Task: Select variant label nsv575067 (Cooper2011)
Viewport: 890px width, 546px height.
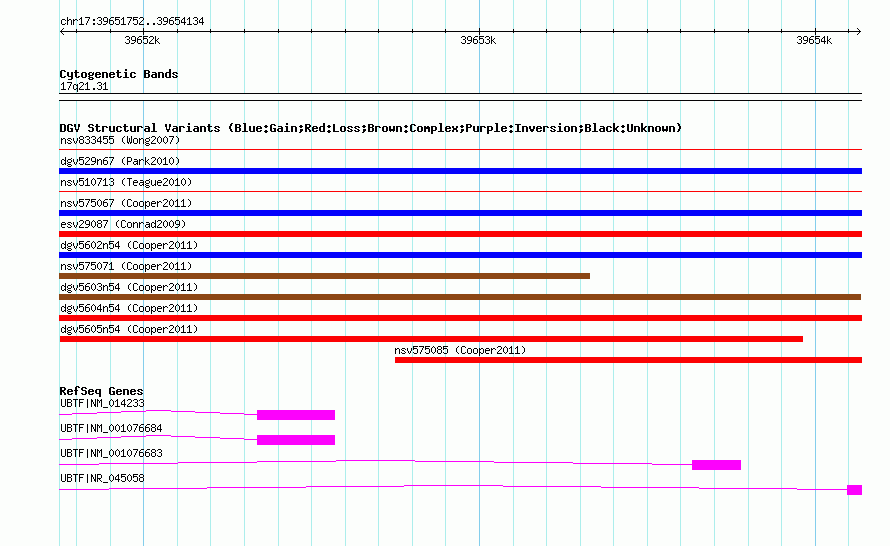Action: 126,203
